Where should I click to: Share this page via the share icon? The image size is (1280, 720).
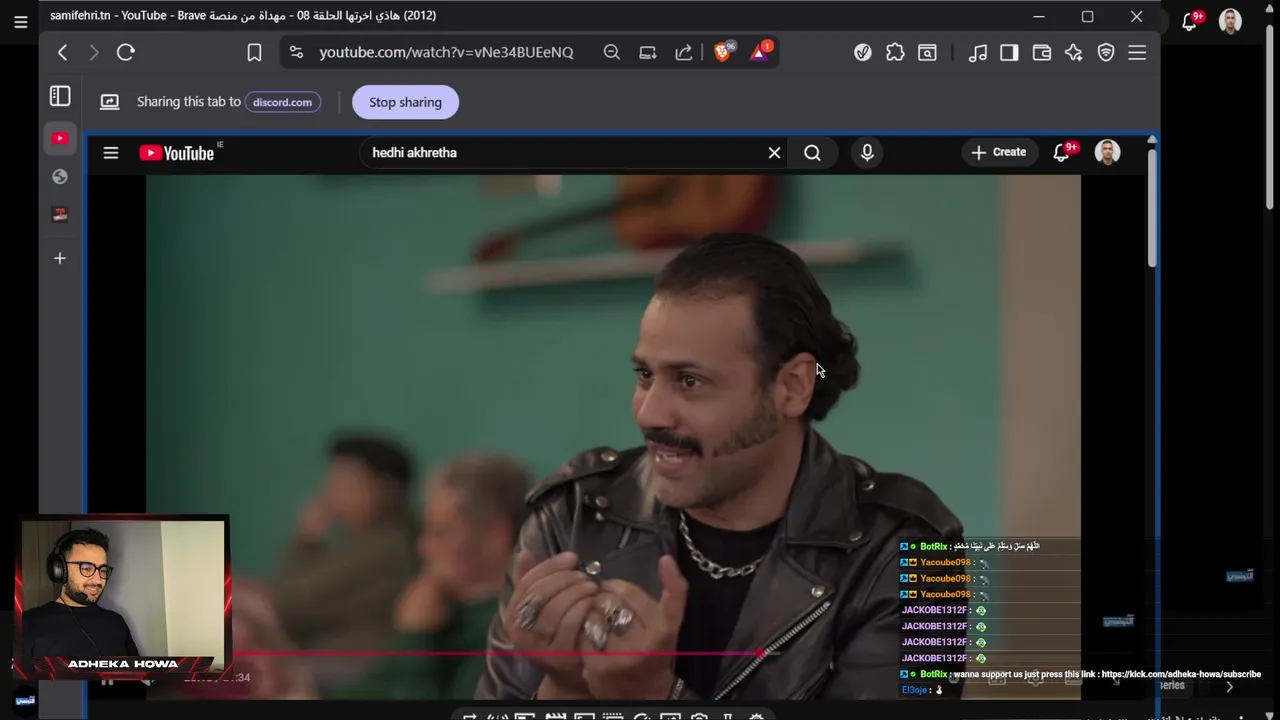[684, 52]
